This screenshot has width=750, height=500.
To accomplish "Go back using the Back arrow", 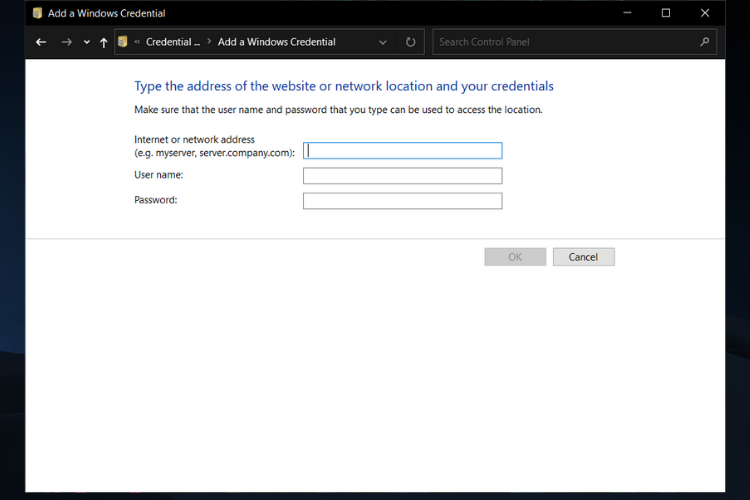I will click(x=41, y=42).
